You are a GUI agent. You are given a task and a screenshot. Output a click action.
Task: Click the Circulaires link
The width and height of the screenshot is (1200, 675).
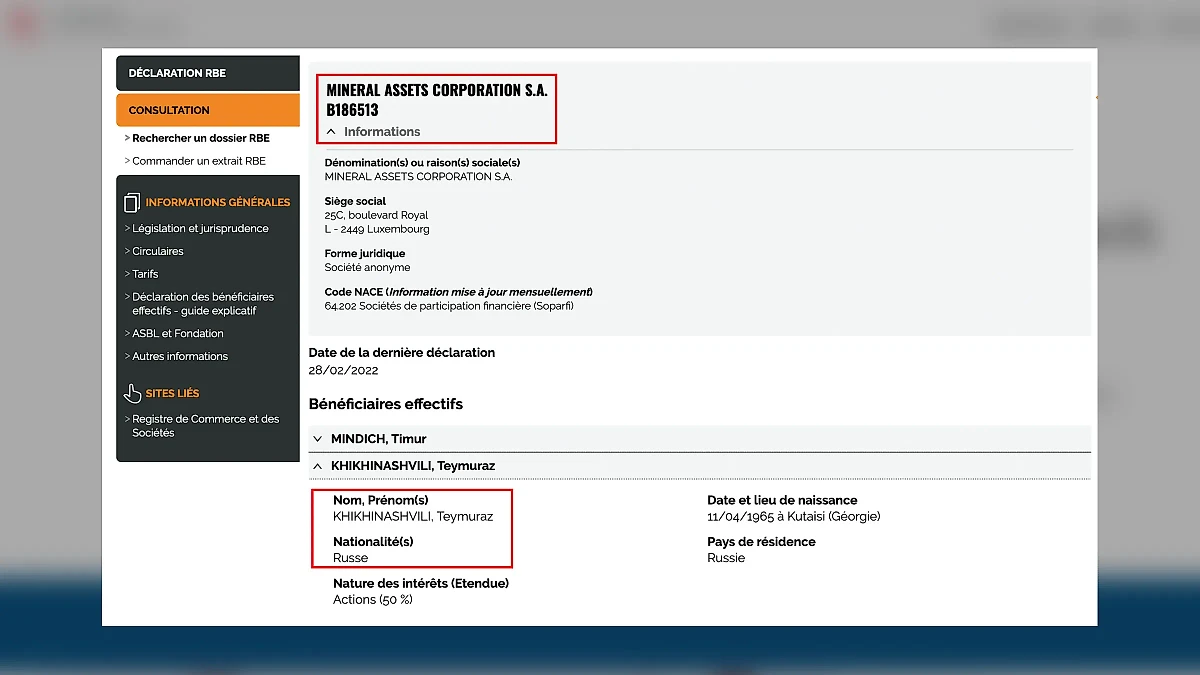point(157,251)
